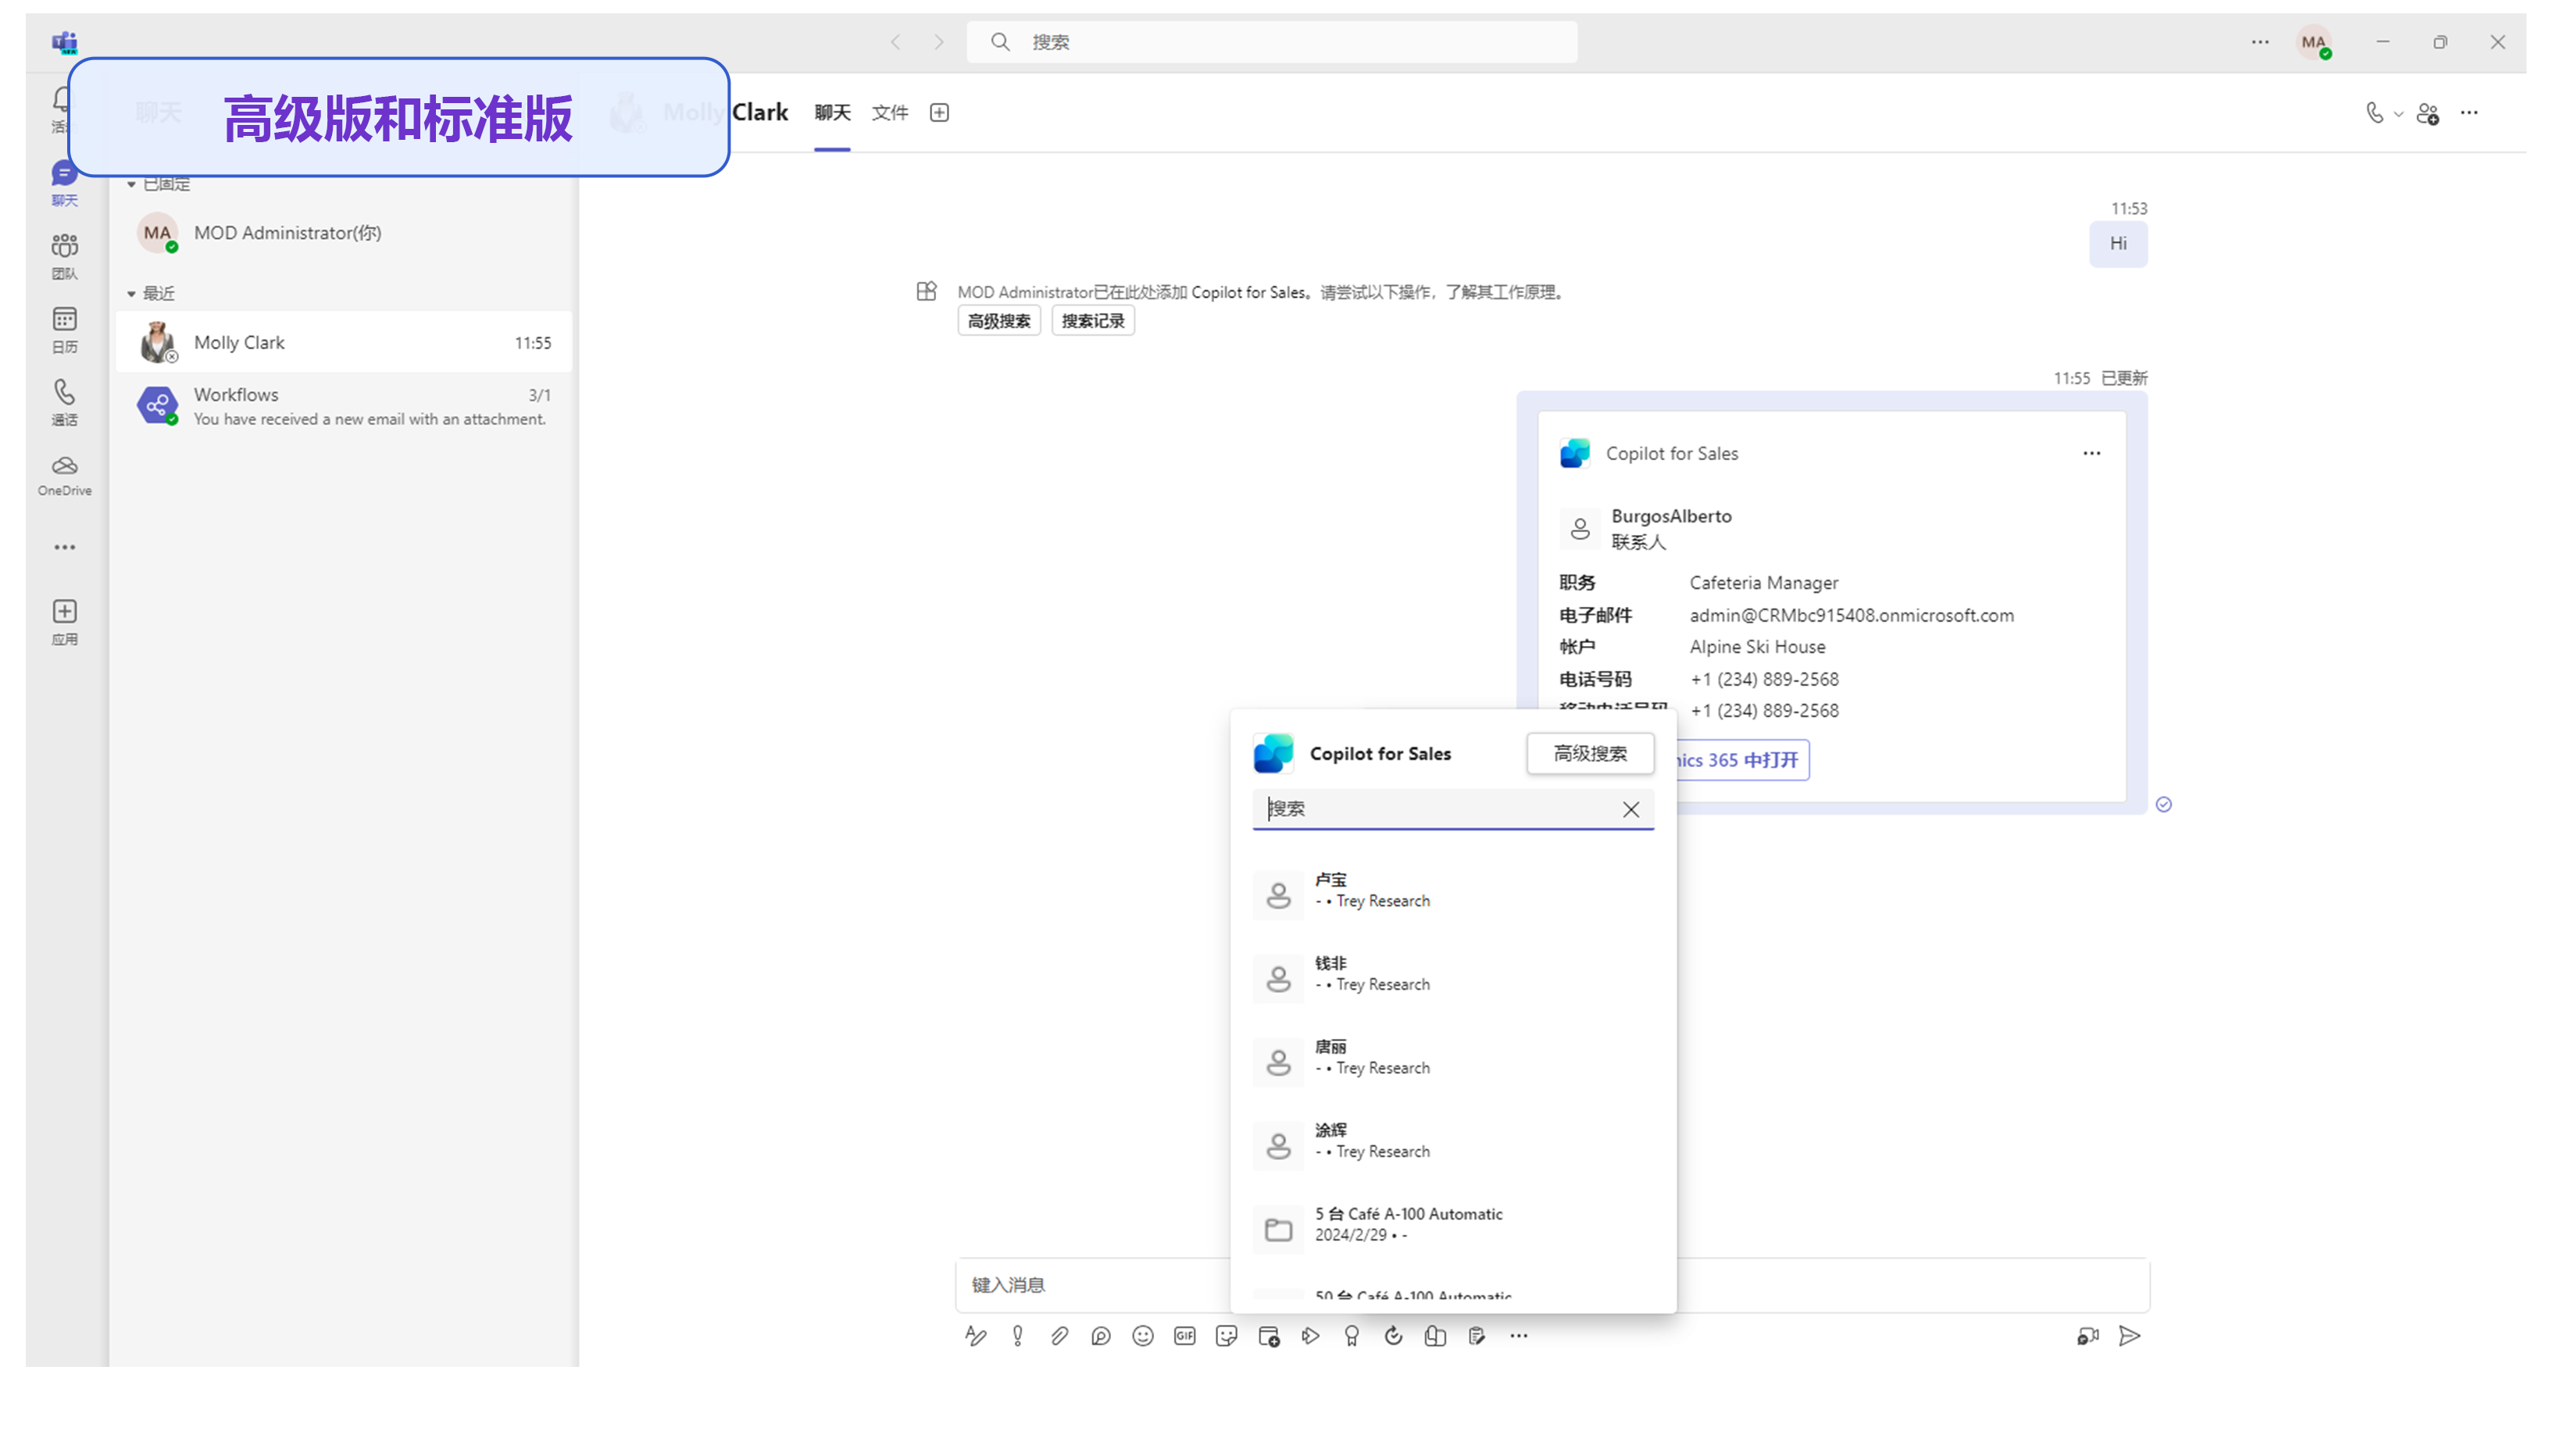Image resolution: width=2550 pixels, height=1456 pixels.
Task: Open the GIF picker
Action: (1184, 1336)
